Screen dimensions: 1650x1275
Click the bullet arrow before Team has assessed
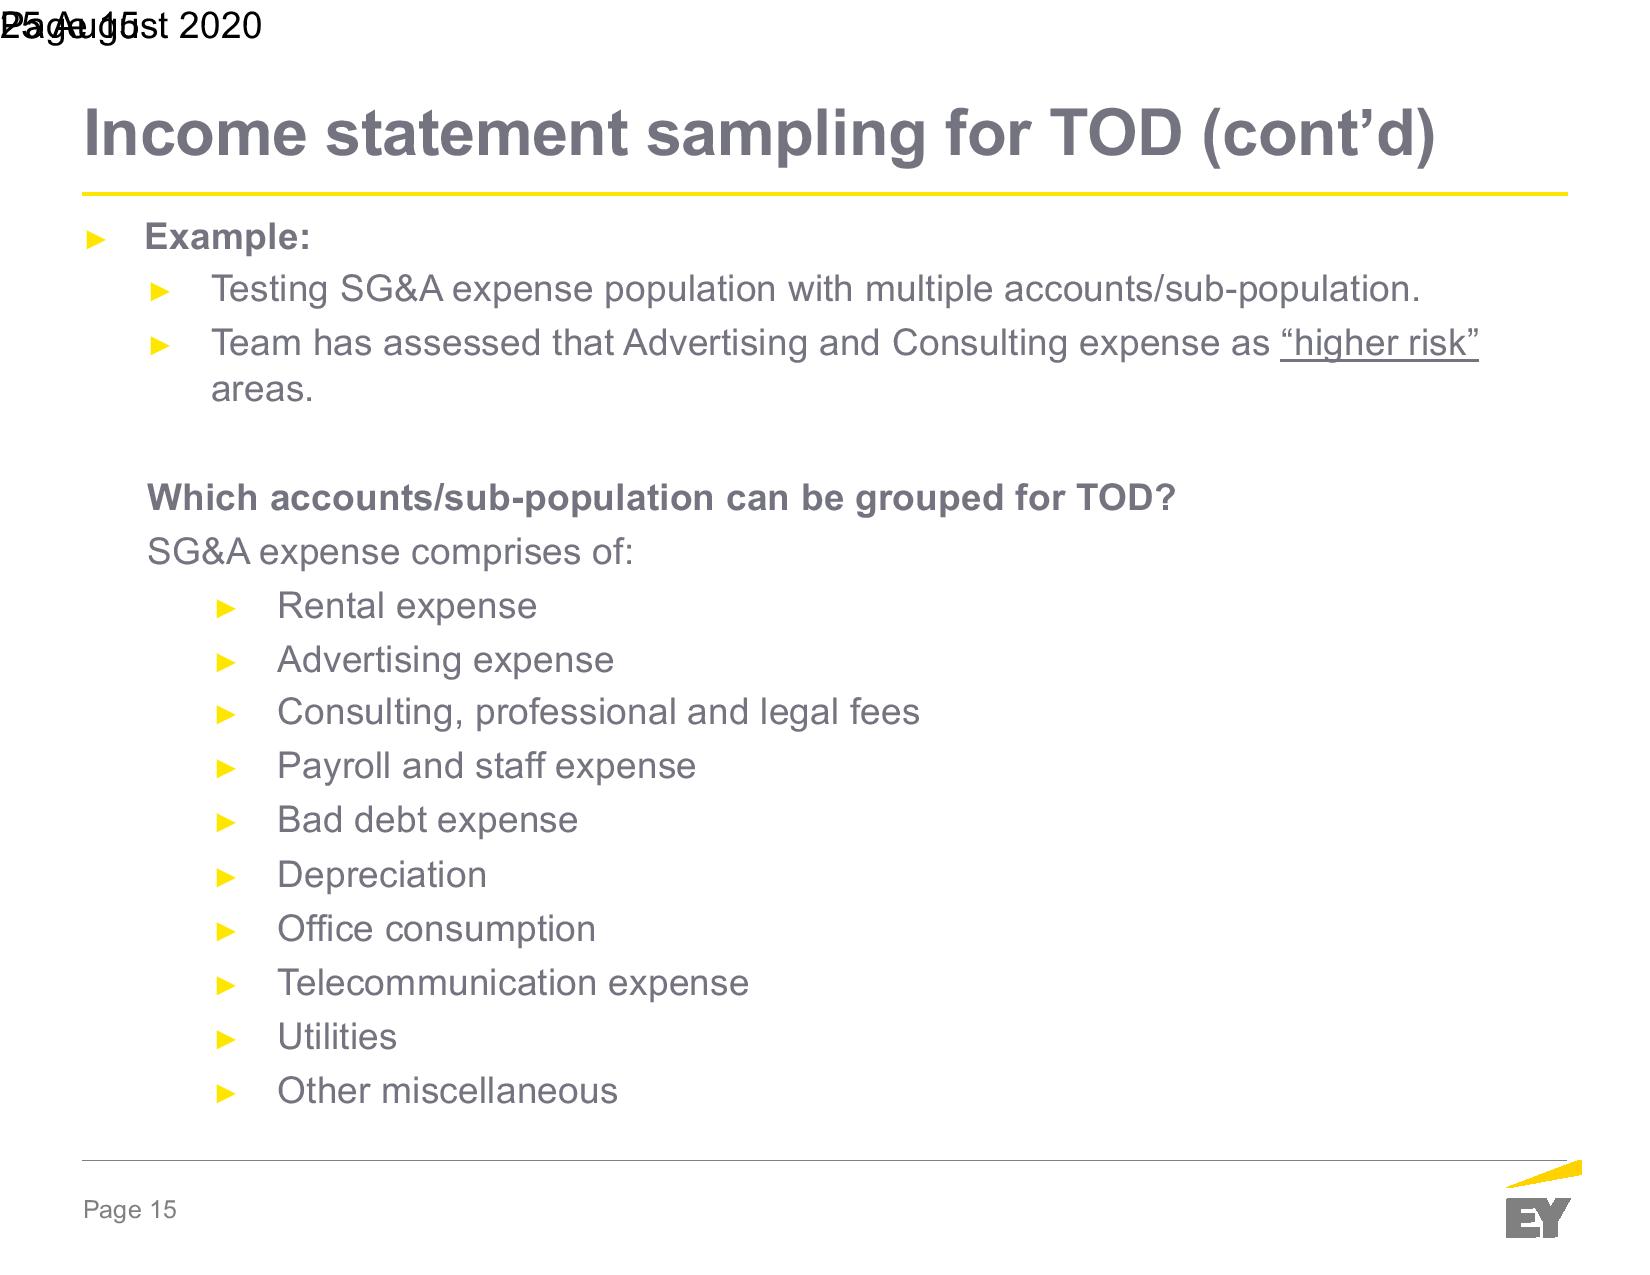tap(160, 345)
